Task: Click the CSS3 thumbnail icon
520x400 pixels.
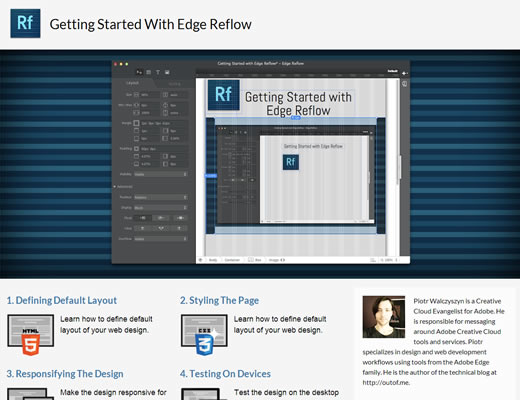Action: tap(204, 335)
